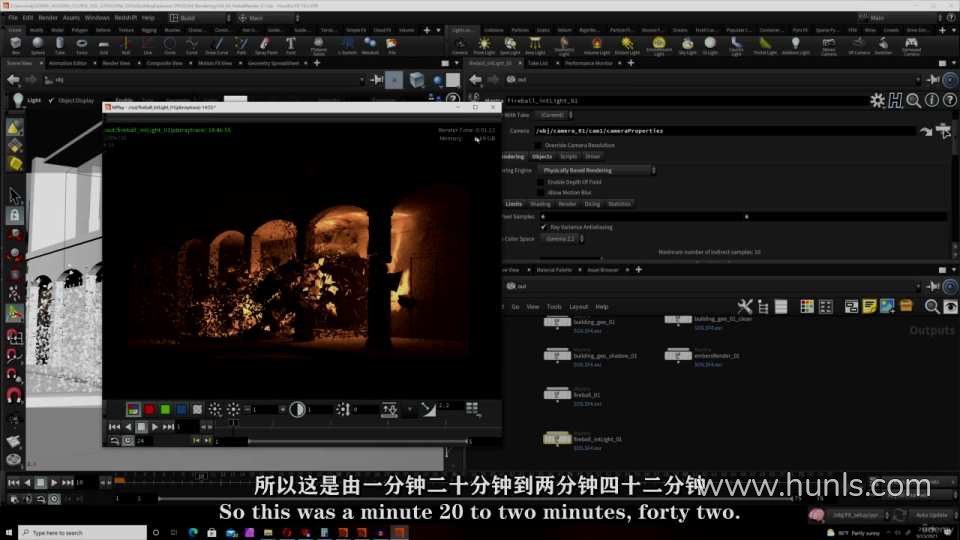The width and height of the screenshot is (960, 540).
Task: Open the Shading sub-tab
Action: click(540, 204)
